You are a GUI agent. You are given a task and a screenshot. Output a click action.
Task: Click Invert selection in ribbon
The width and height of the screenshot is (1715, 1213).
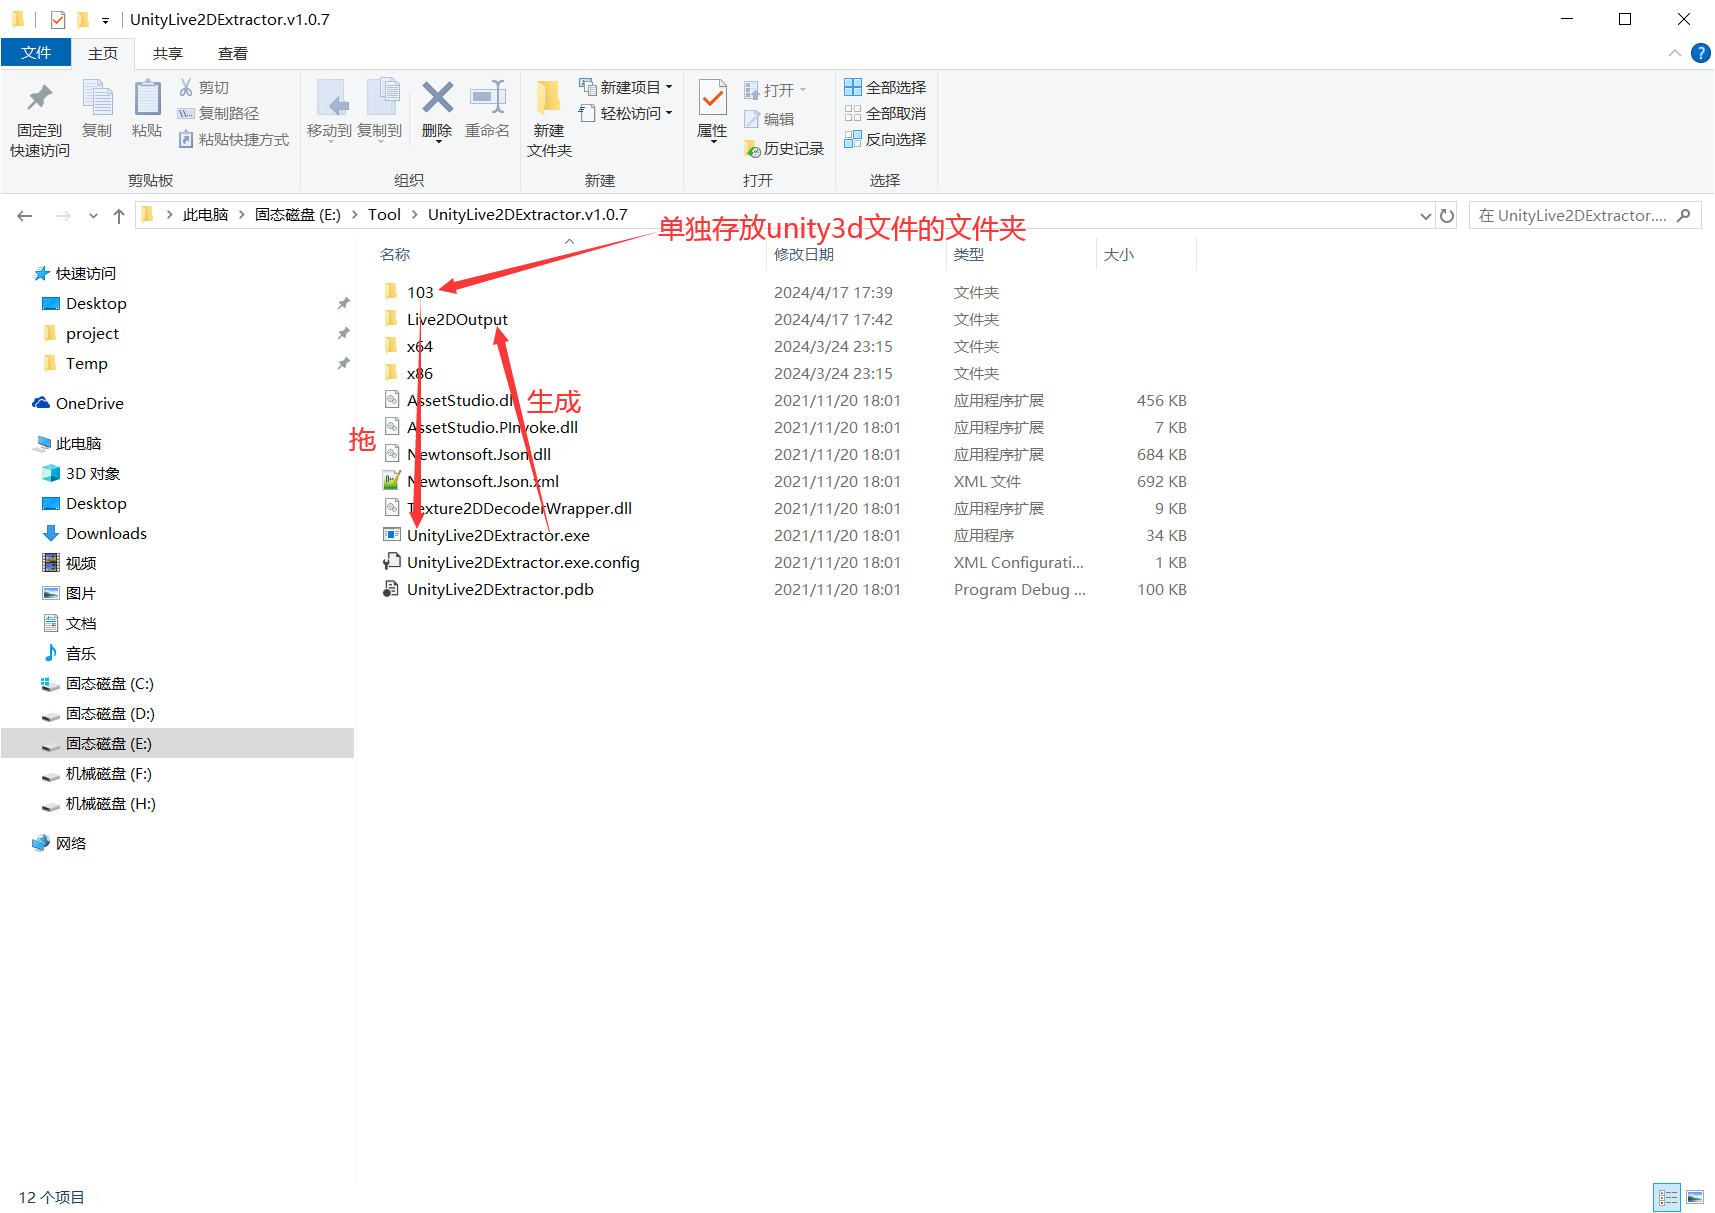885,139
